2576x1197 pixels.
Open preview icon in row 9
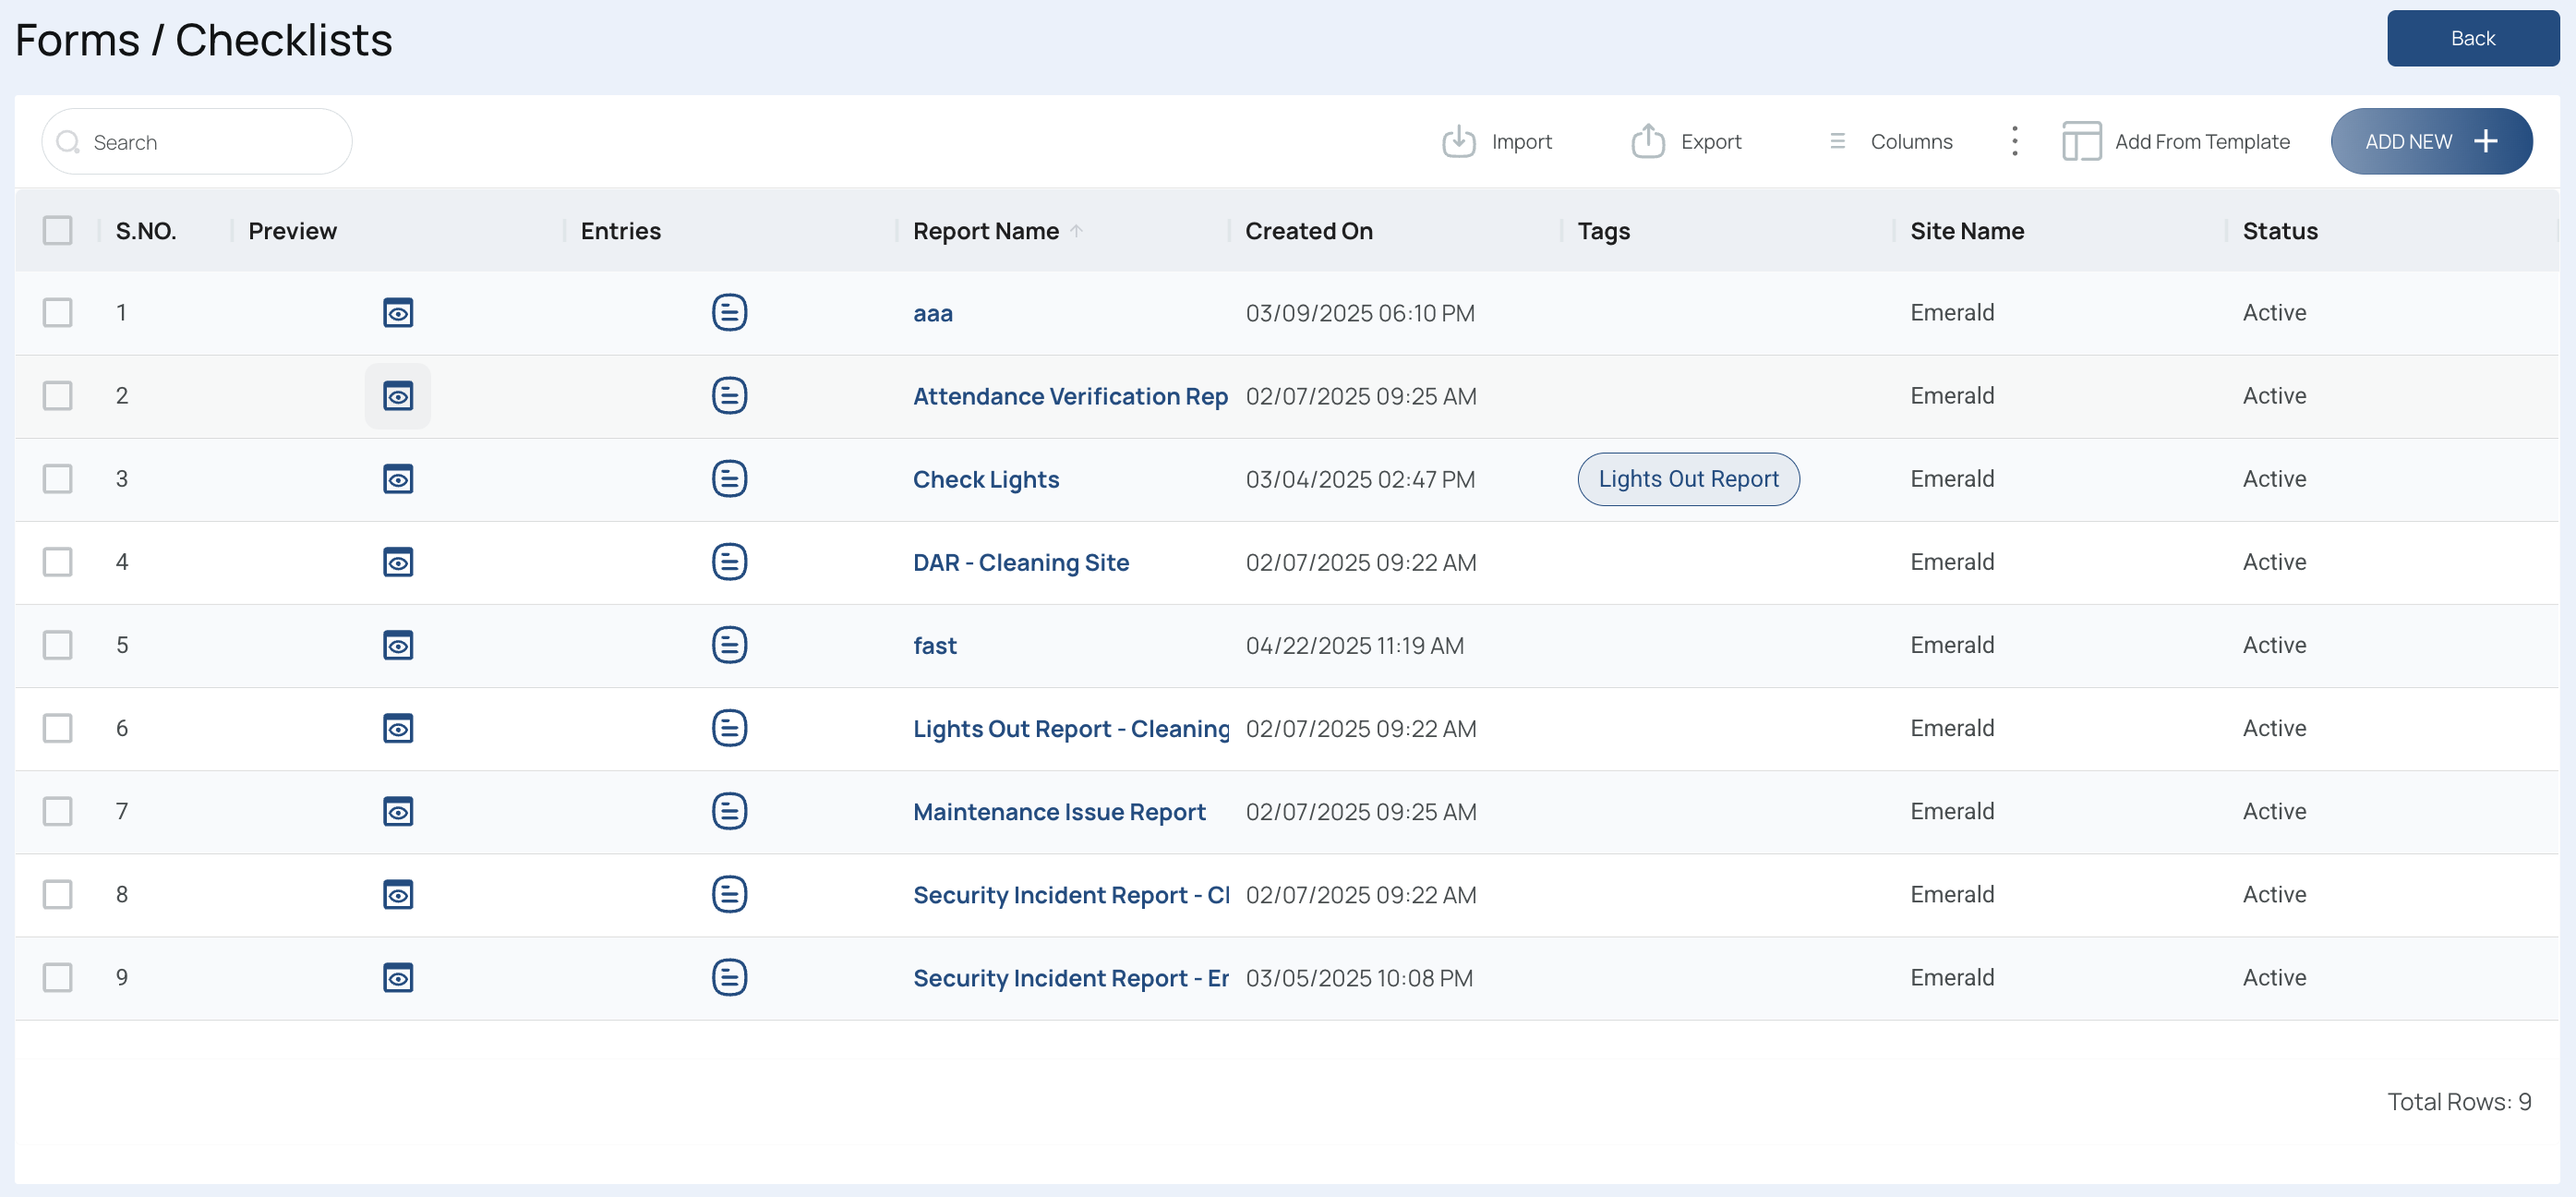click(x=398, y=977)
